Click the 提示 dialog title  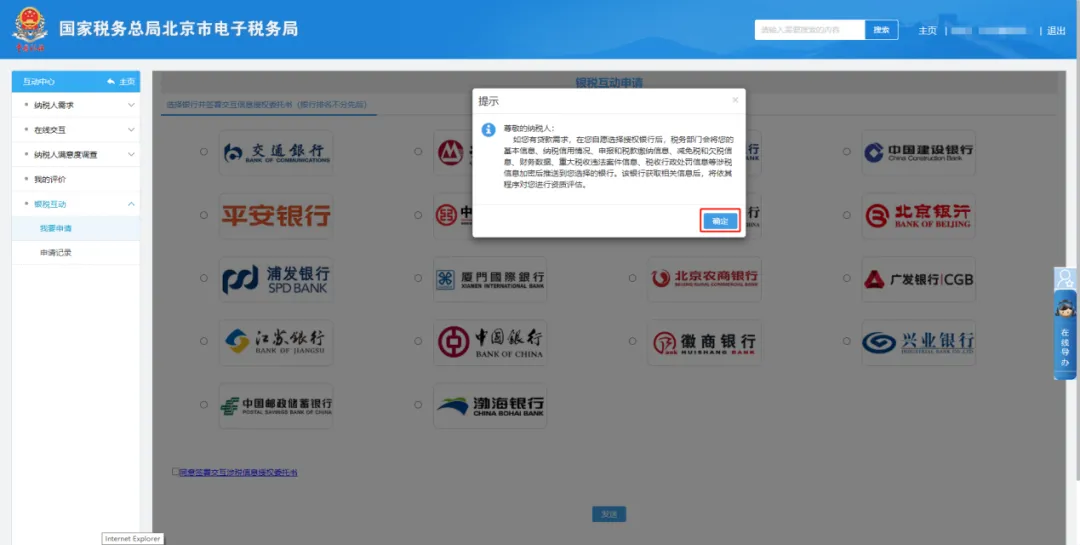489,101
